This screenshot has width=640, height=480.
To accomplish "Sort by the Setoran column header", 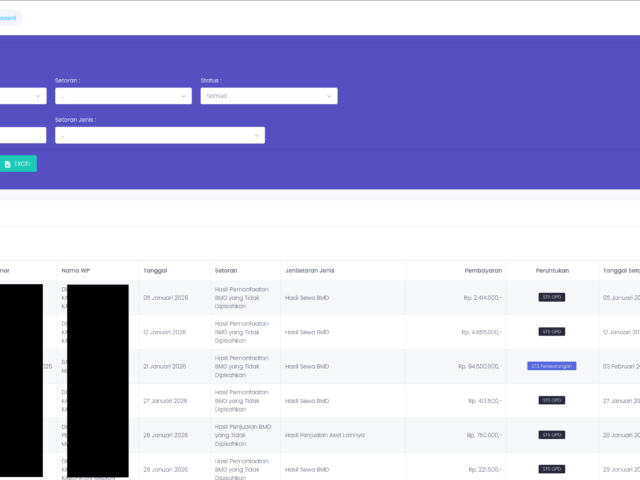I will [226, 271].
